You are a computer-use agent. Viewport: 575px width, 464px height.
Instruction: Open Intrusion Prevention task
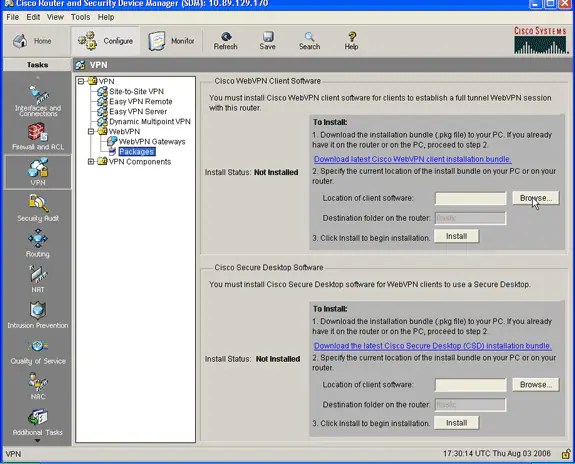pos(38,315)
